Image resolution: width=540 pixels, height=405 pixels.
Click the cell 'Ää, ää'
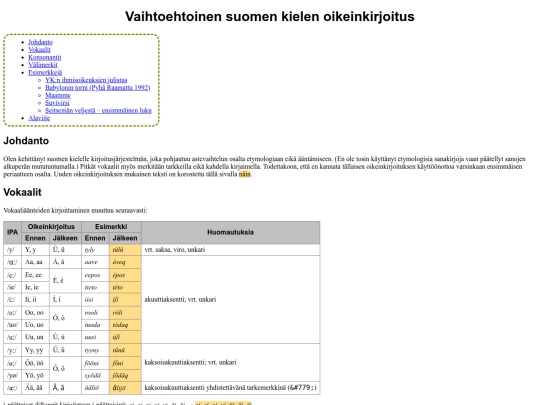tap(35, 388)
